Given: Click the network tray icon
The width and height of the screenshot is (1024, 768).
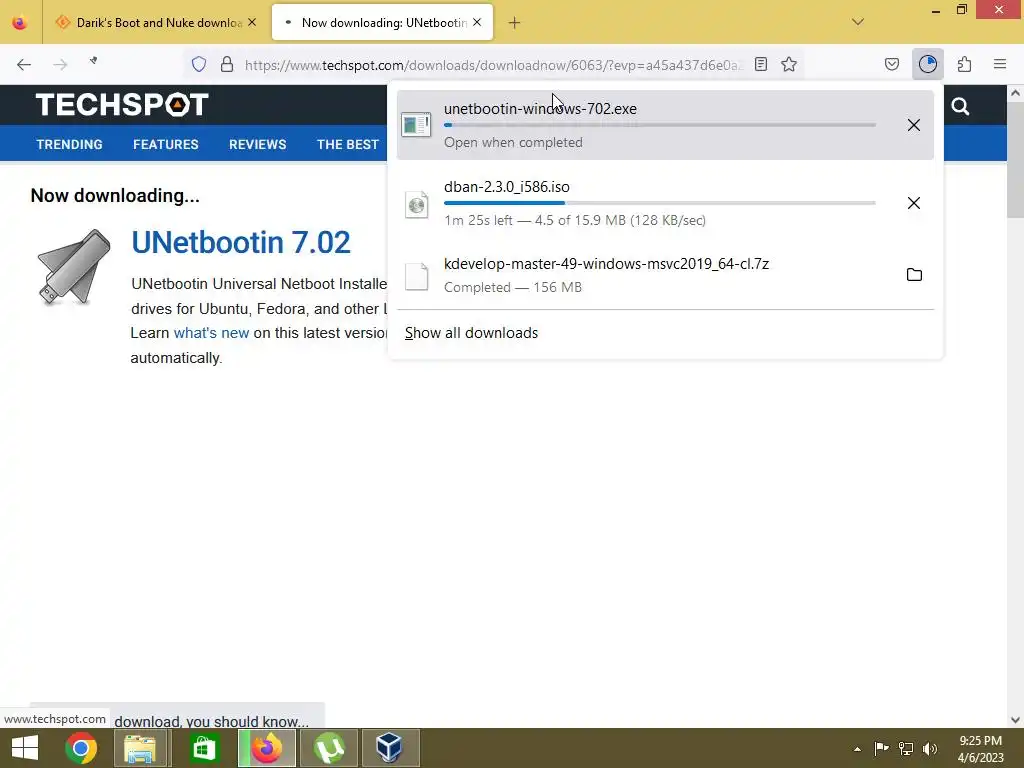Looking at the screenshot, I should click(905, 748).
